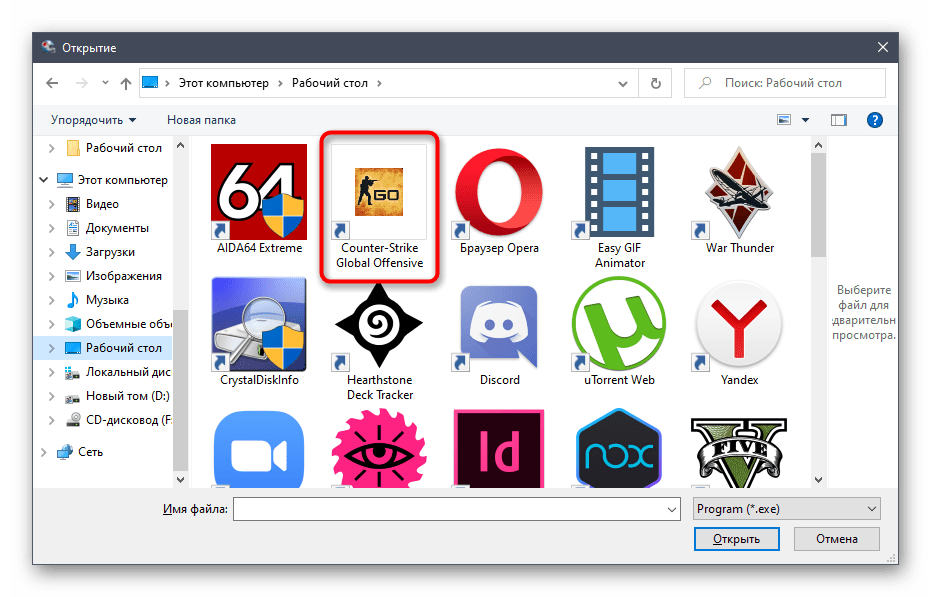This screenshot has width=931, height=597.
Task: Go up one folder level arrow
Action: 125,83
